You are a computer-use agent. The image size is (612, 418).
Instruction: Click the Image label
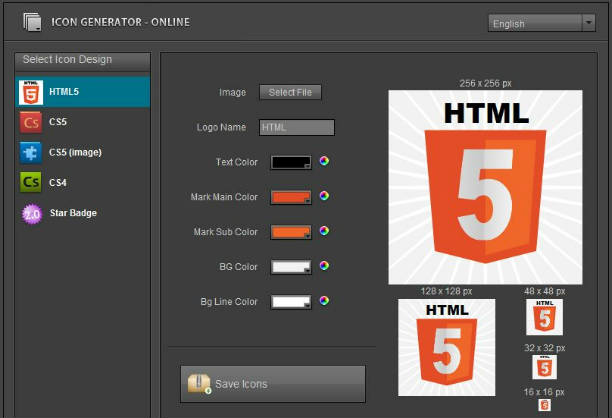[x=233, y=92]
